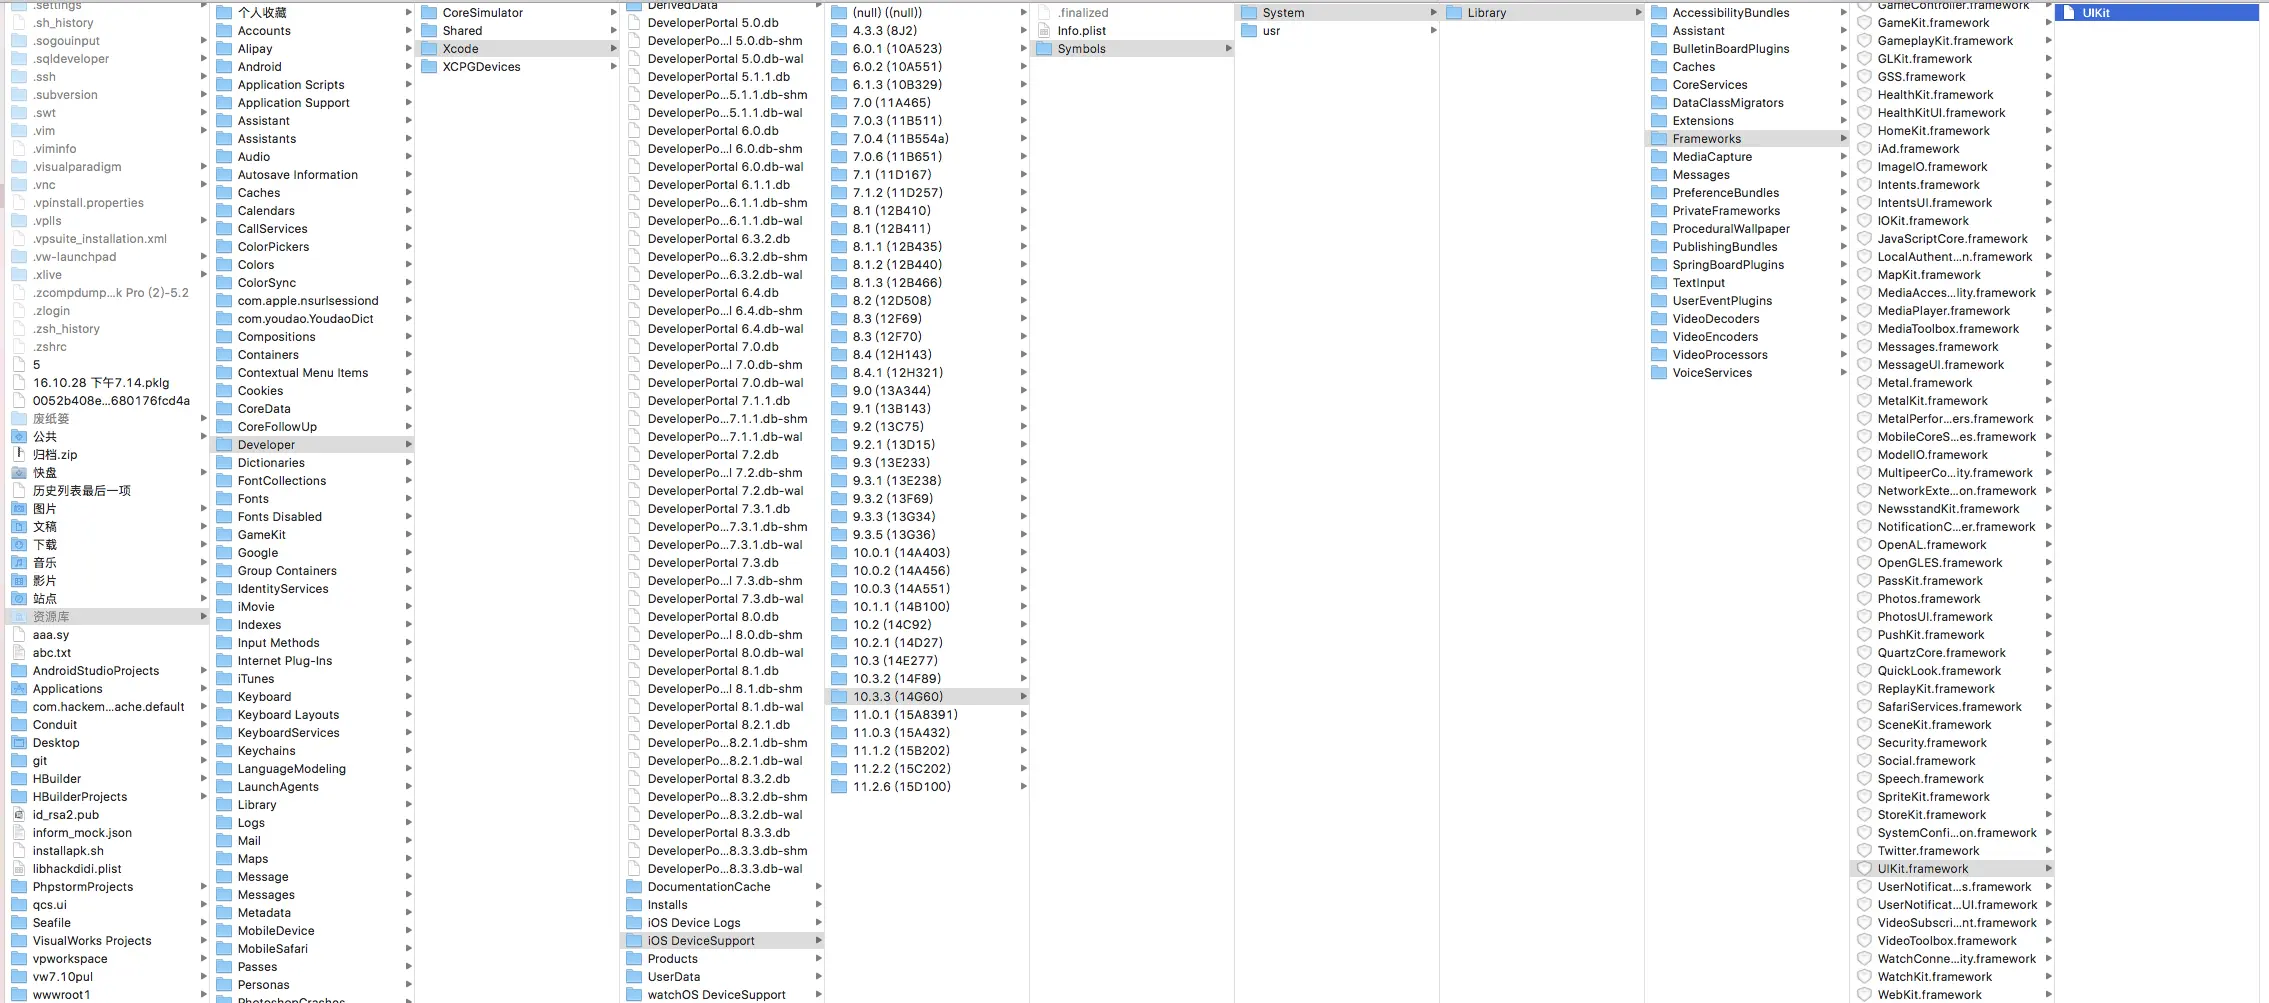The image size is (2269, 1003).
Task: Select "VideoToolbox.framework" in the frameworks list
Action: pyautogui.click(x=1947, y=941)
